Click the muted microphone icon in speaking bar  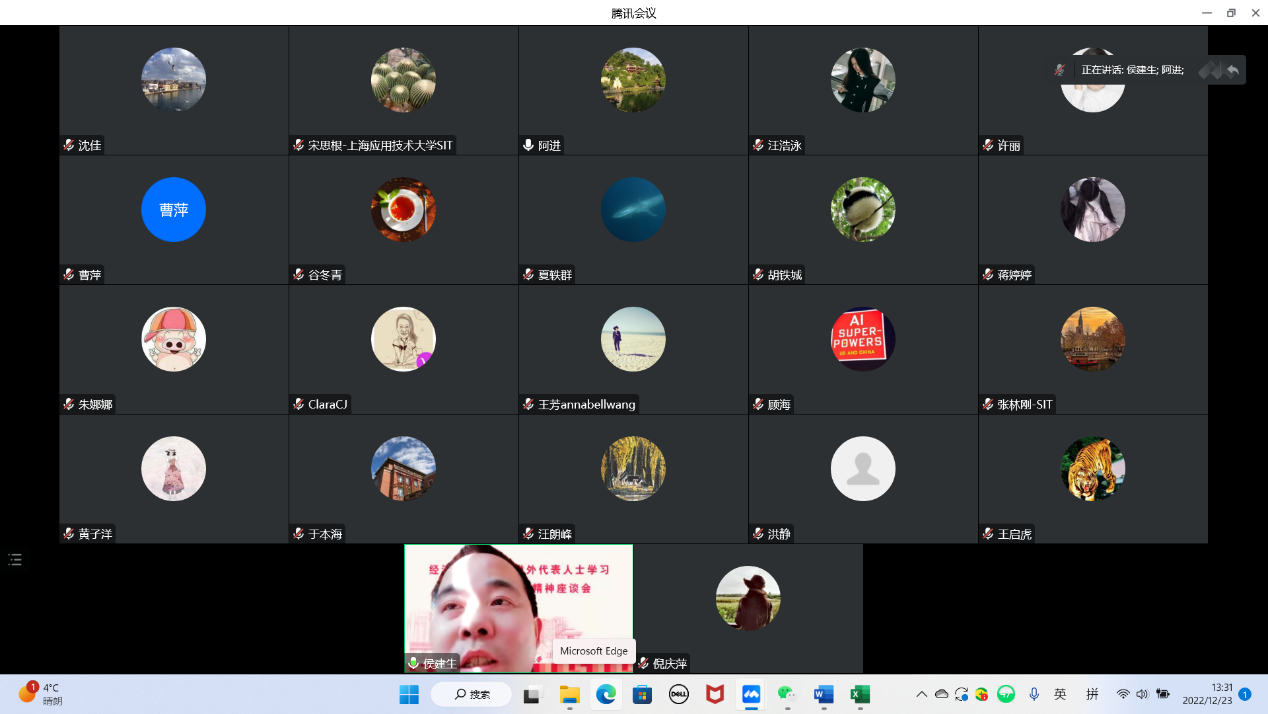coord(1059,70)
